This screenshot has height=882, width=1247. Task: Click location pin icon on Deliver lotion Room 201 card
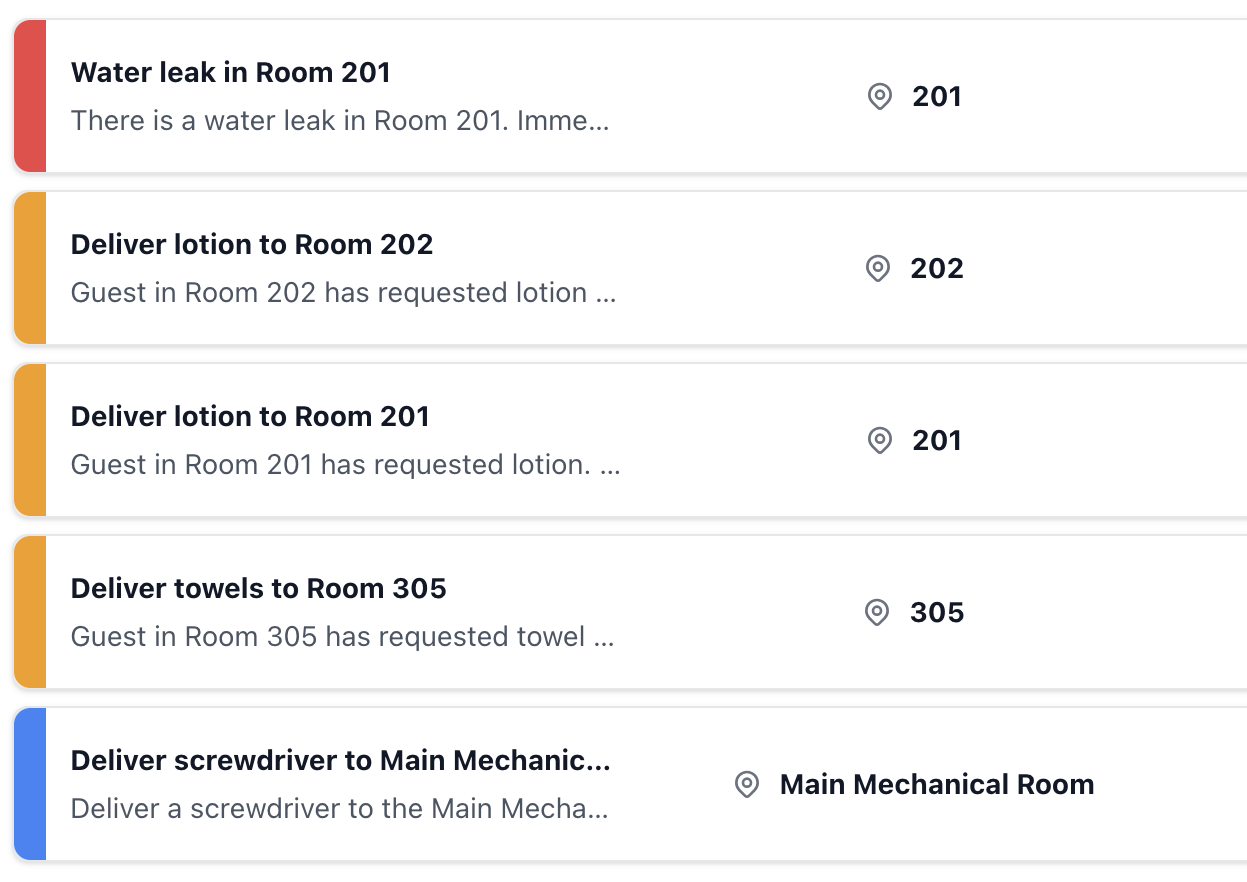879,441
